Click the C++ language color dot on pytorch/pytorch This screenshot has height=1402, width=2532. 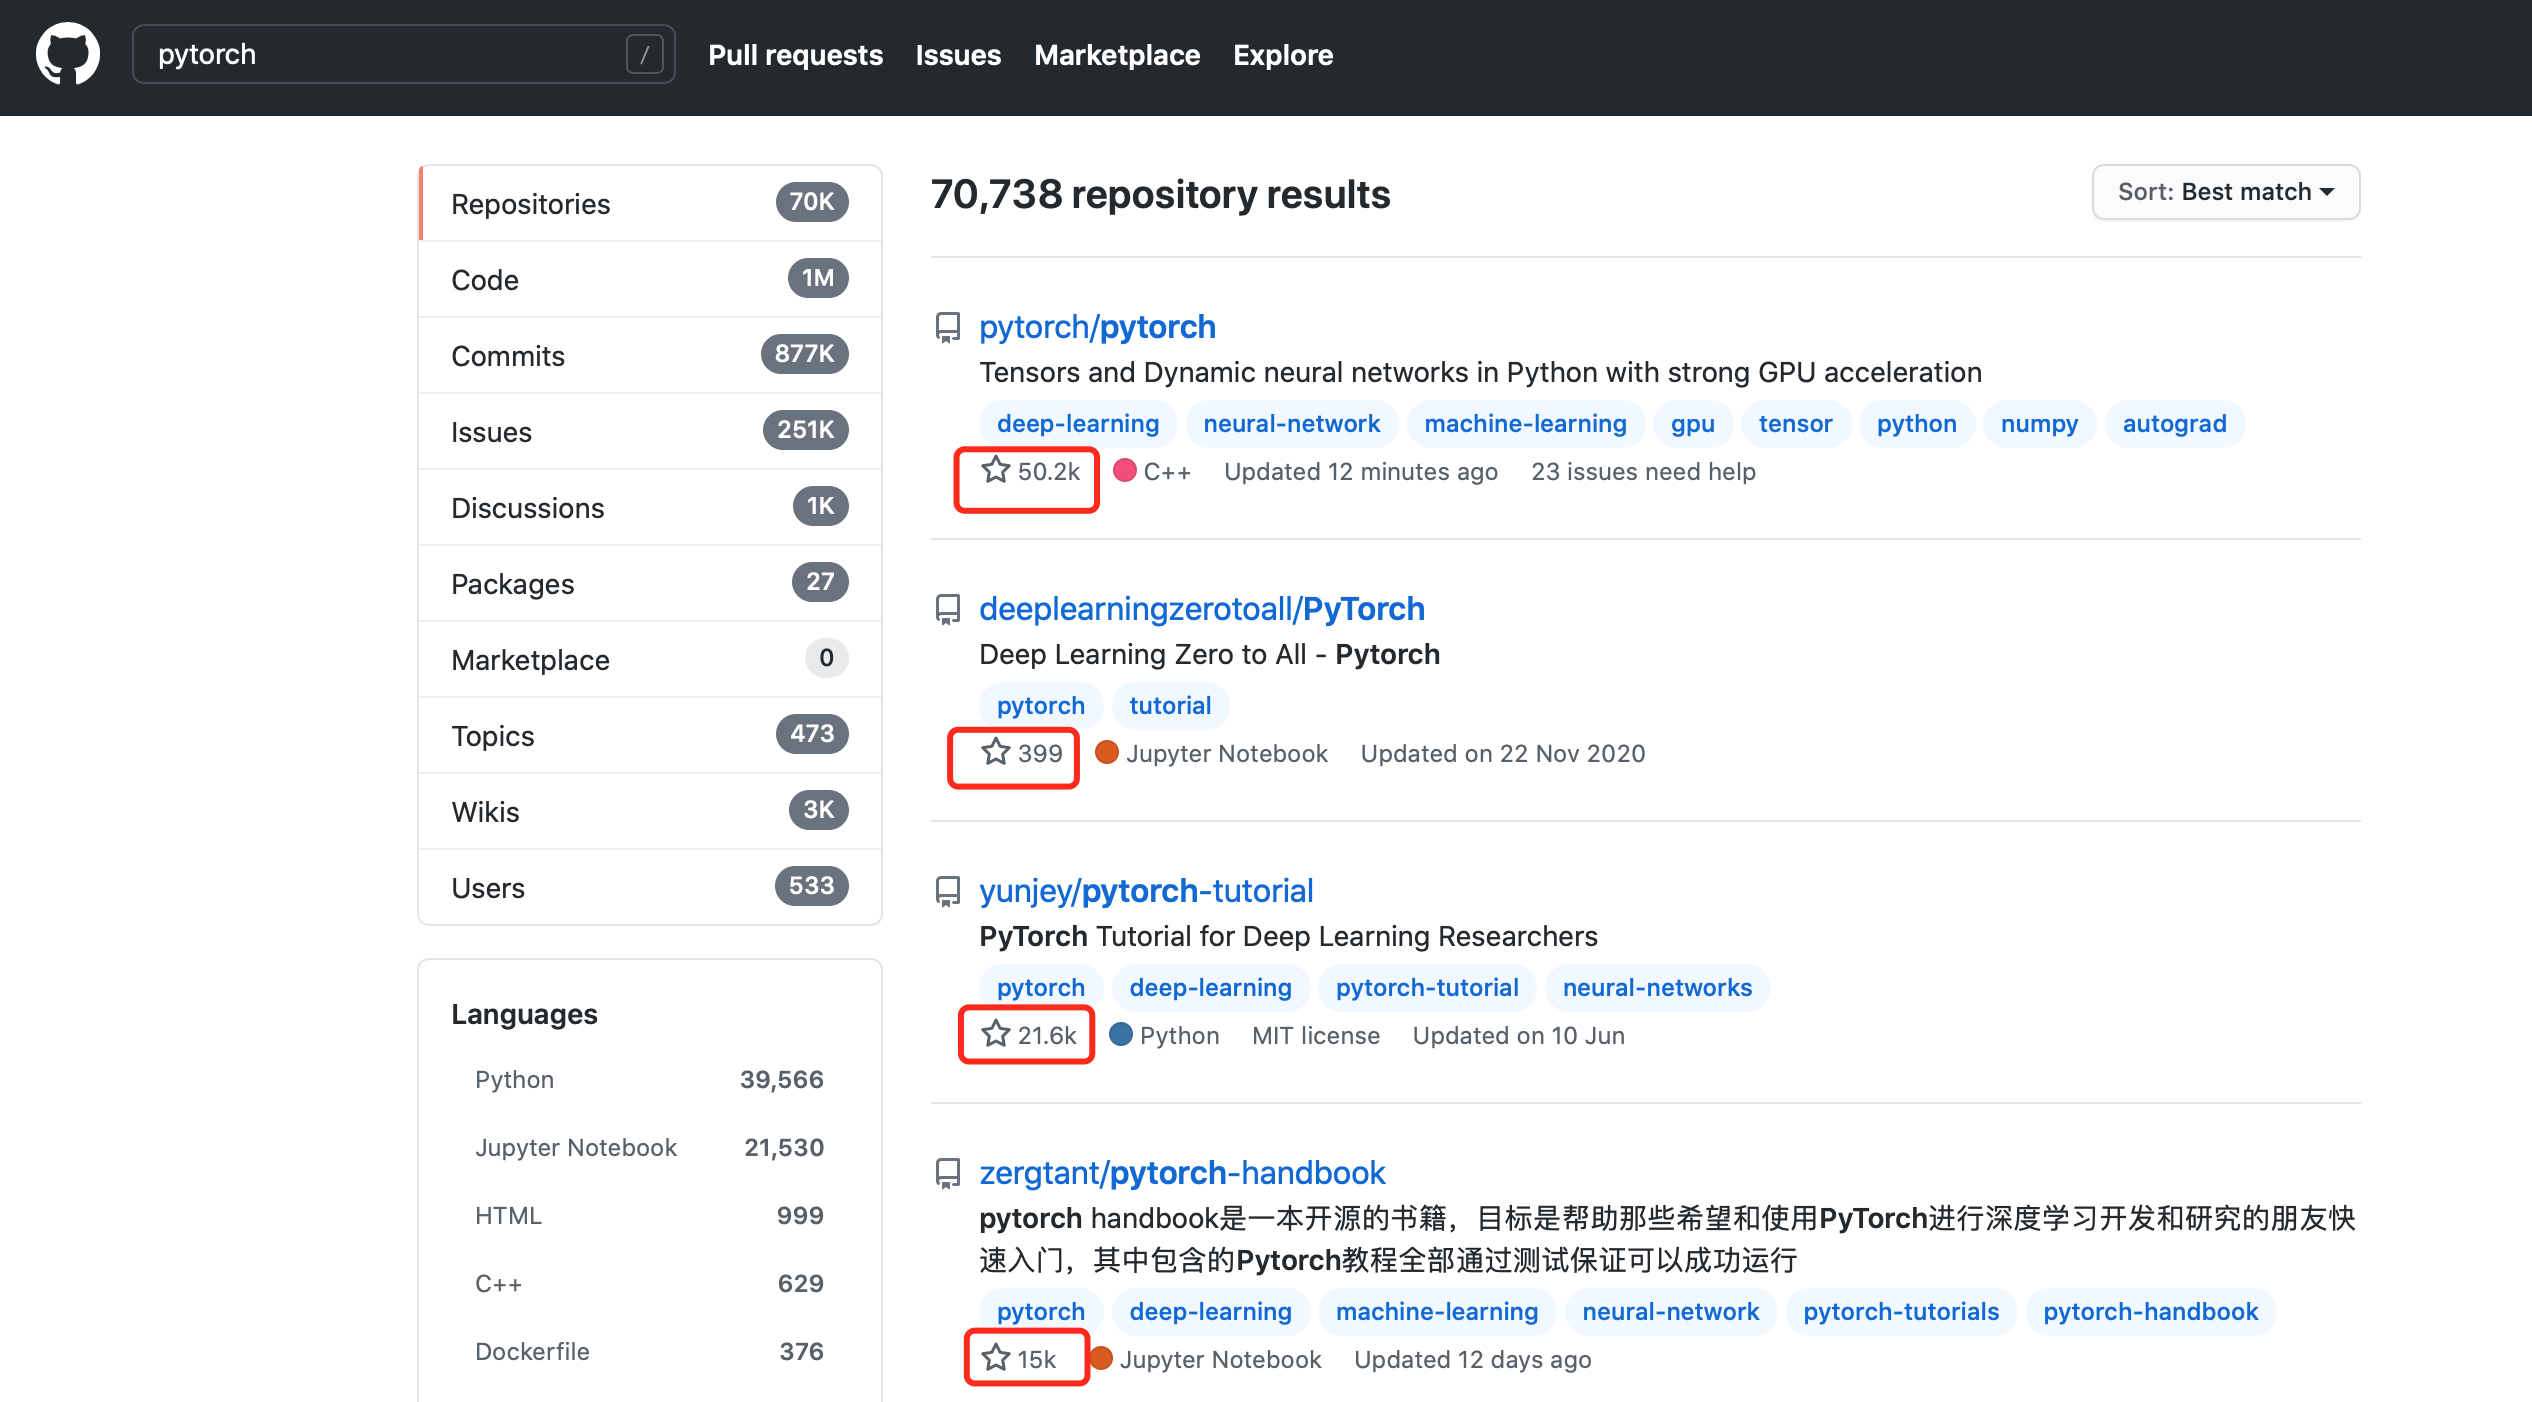click(1125, 471)
